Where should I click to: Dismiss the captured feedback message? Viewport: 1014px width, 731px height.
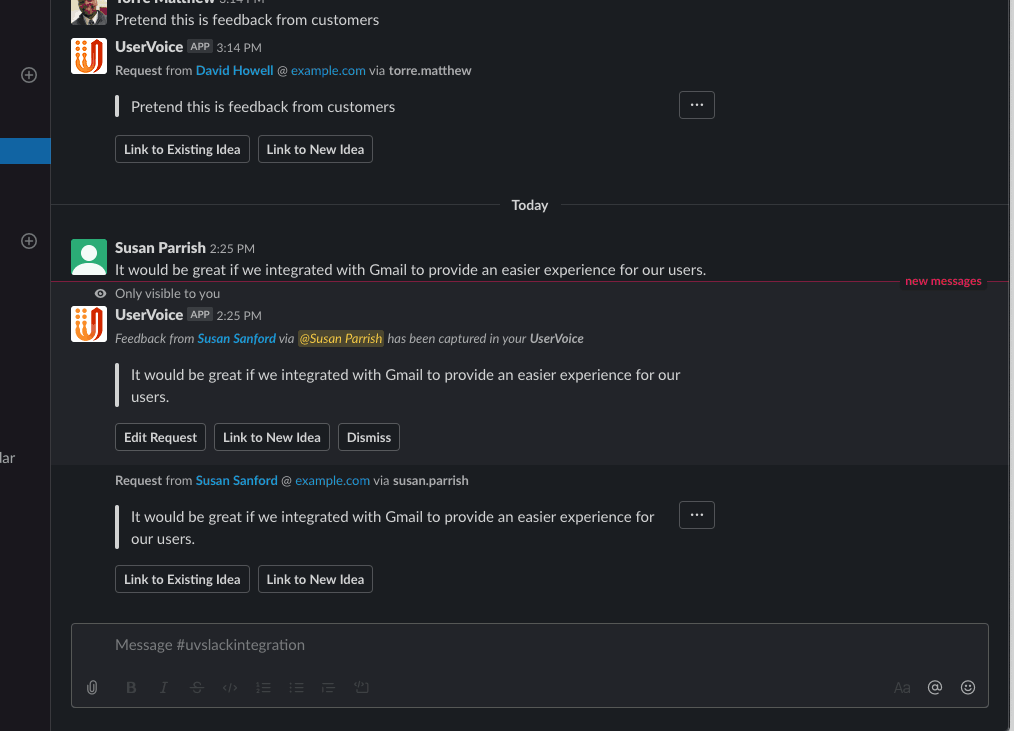pos(369,437)
